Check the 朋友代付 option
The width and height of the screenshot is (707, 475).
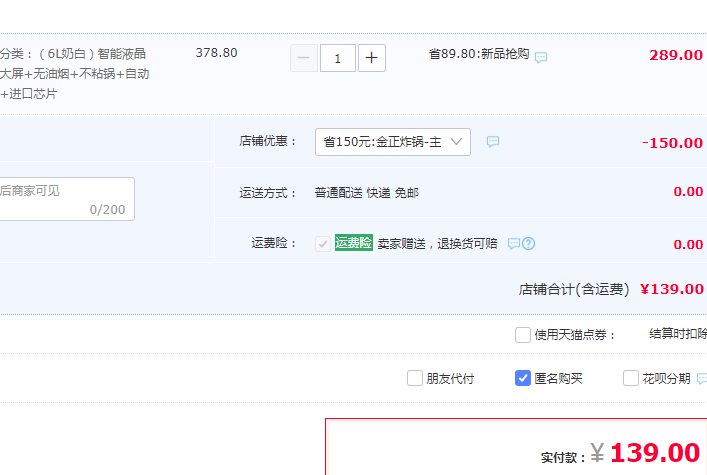point(414,378)
